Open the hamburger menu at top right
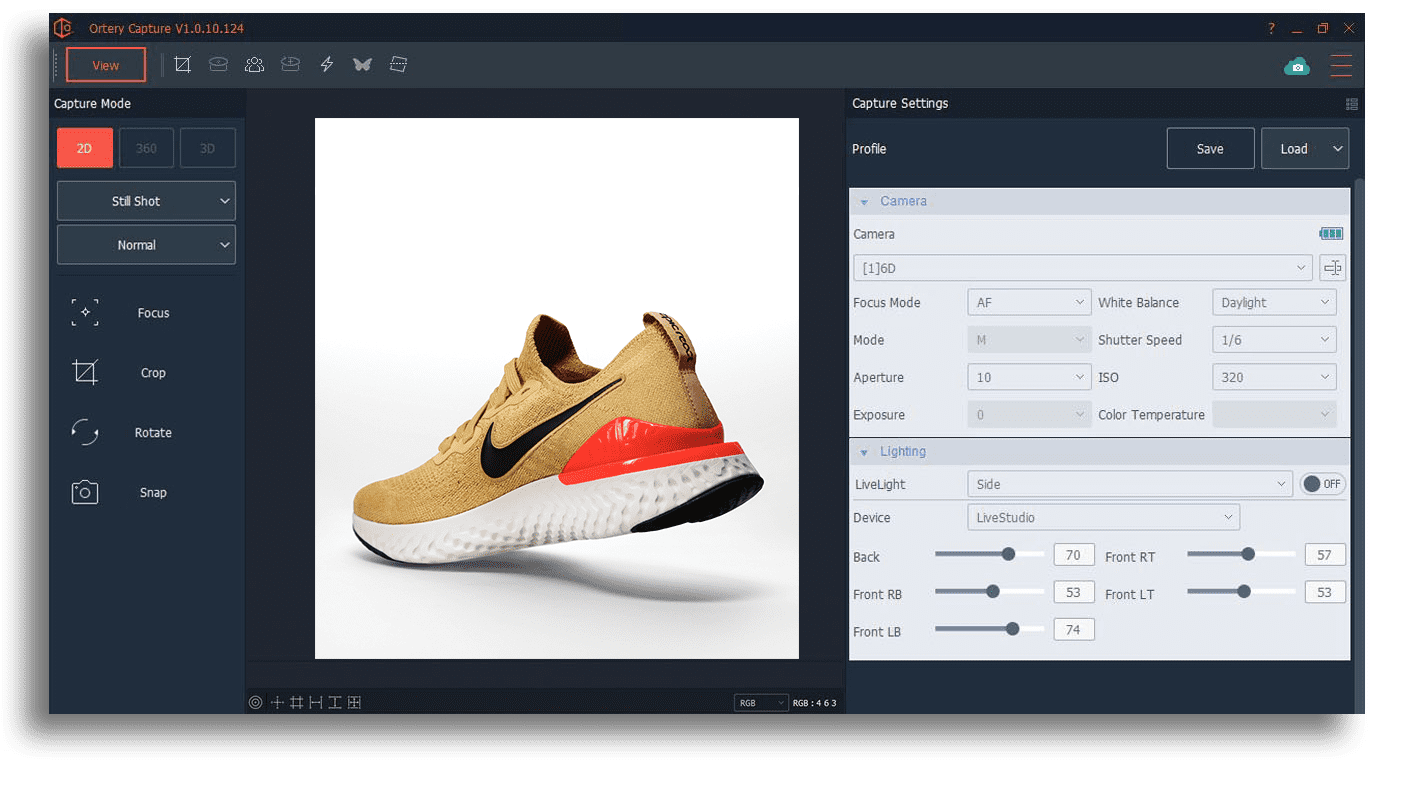This screenshot has width=1416, height=791. coord(1341,66)
